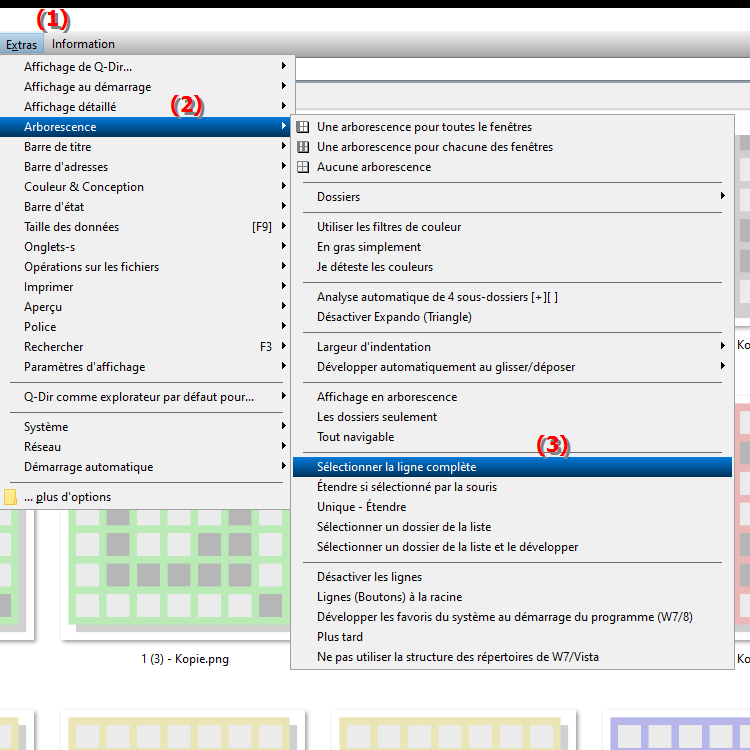Expand the 'Développer automatiquement au glisser/déposer' arrow
This screenshot has width=750, height=750.
coord(723,366)
